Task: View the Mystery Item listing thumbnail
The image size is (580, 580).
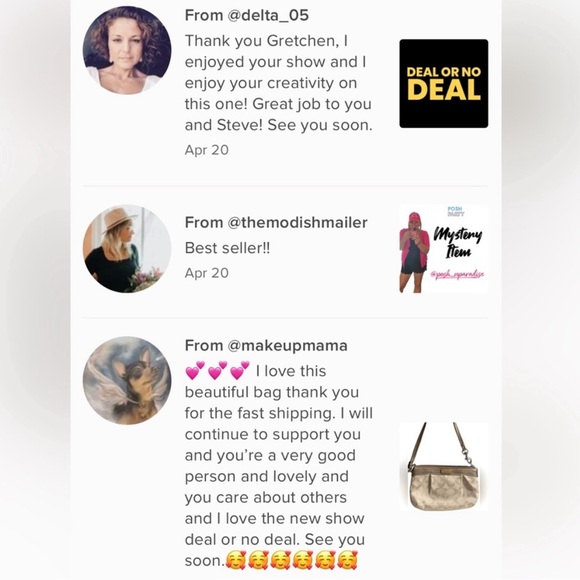Action: point(444,249)
